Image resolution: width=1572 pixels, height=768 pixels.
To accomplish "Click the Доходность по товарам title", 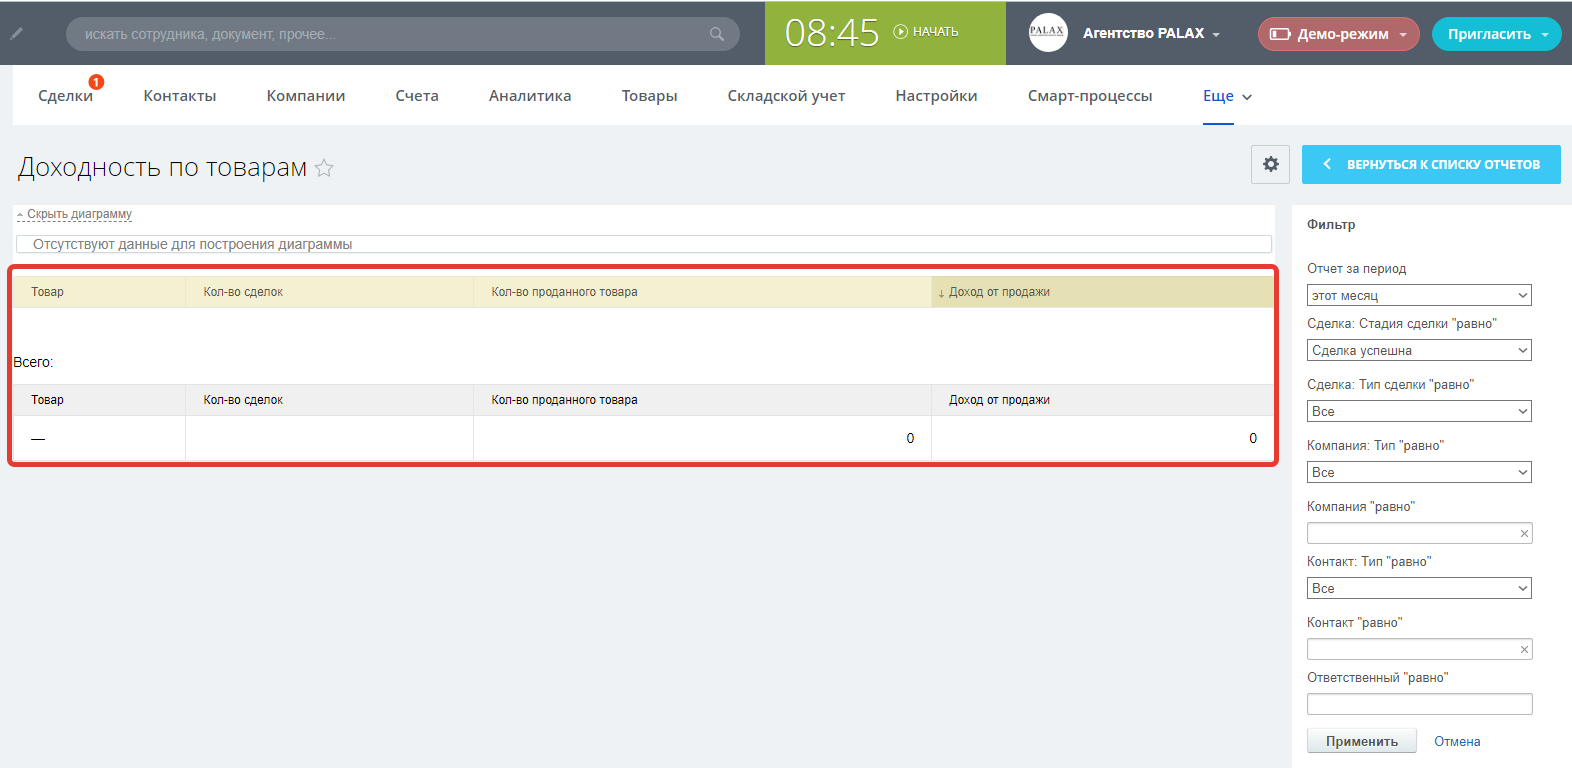I will click(162, 167).
